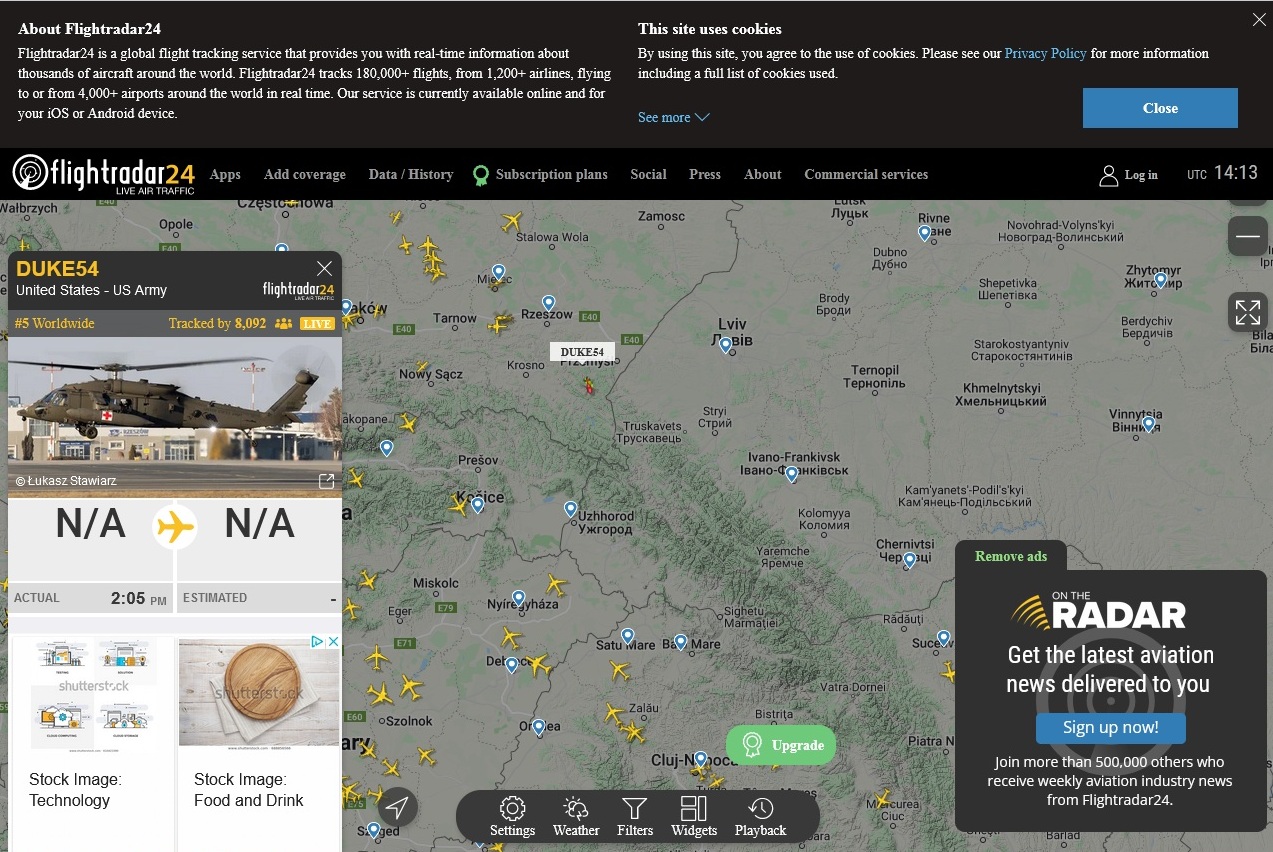The height and width of the screenshot is (852, 1273).
Task: Start Playback mode
Action: [761, 816]
